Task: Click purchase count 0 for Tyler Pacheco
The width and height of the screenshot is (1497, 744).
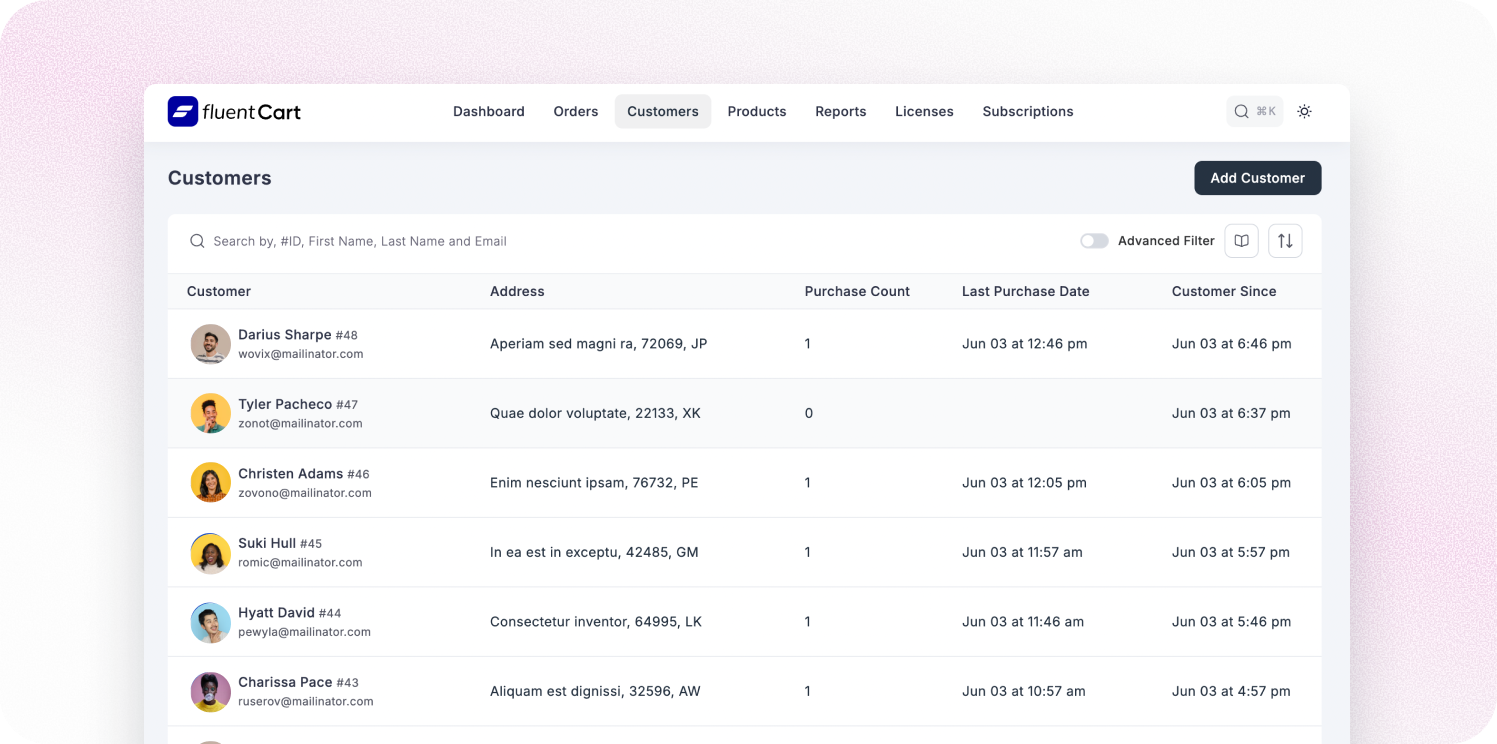Action: click(809, 413)
